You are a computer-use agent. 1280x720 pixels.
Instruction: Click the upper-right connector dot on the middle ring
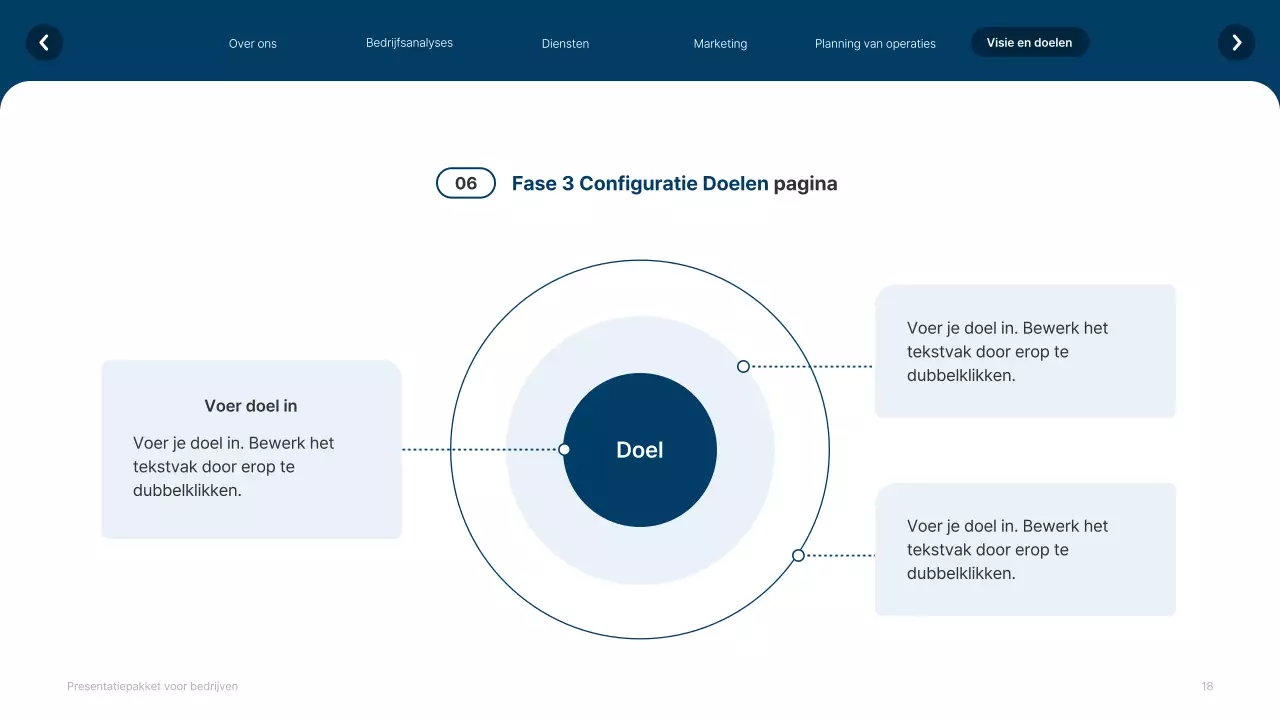(x=743, y=367)
